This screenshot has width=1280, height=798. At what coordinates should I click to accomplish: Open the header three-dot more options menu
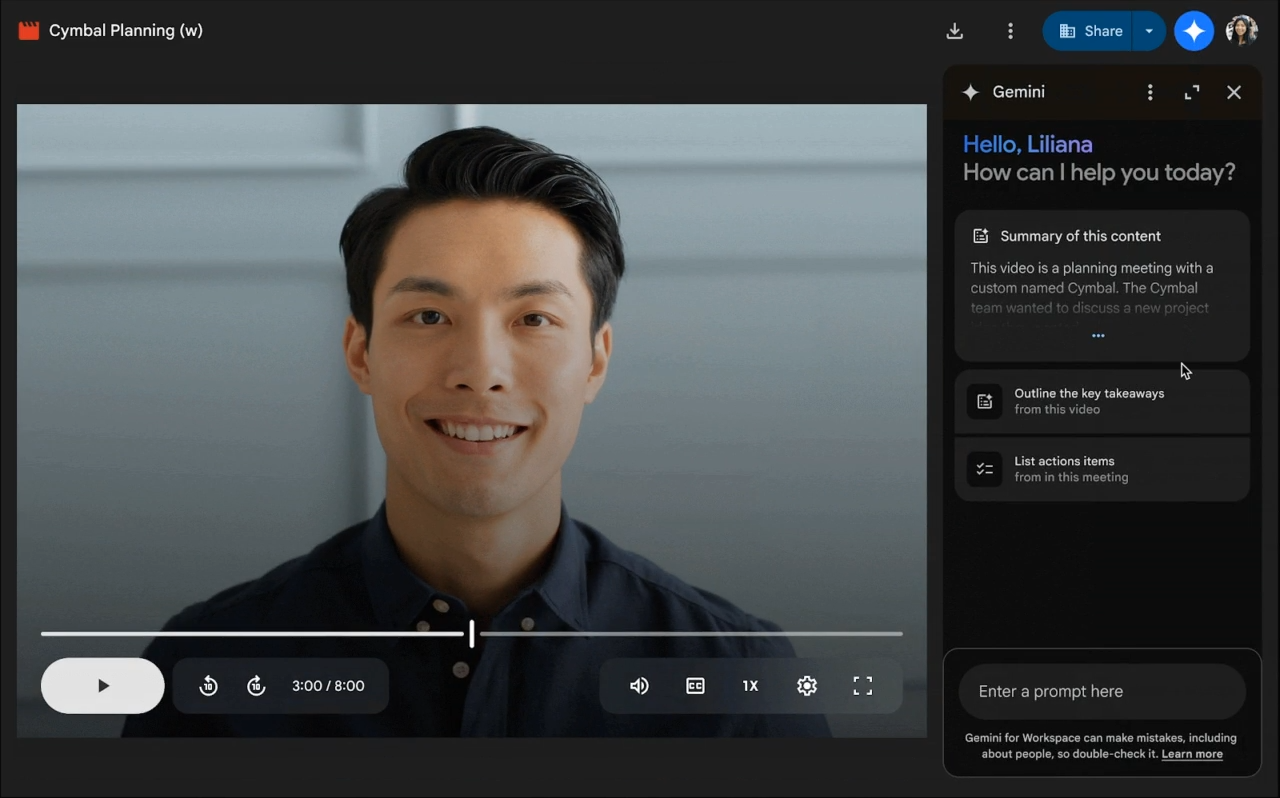click(1010, 31)
